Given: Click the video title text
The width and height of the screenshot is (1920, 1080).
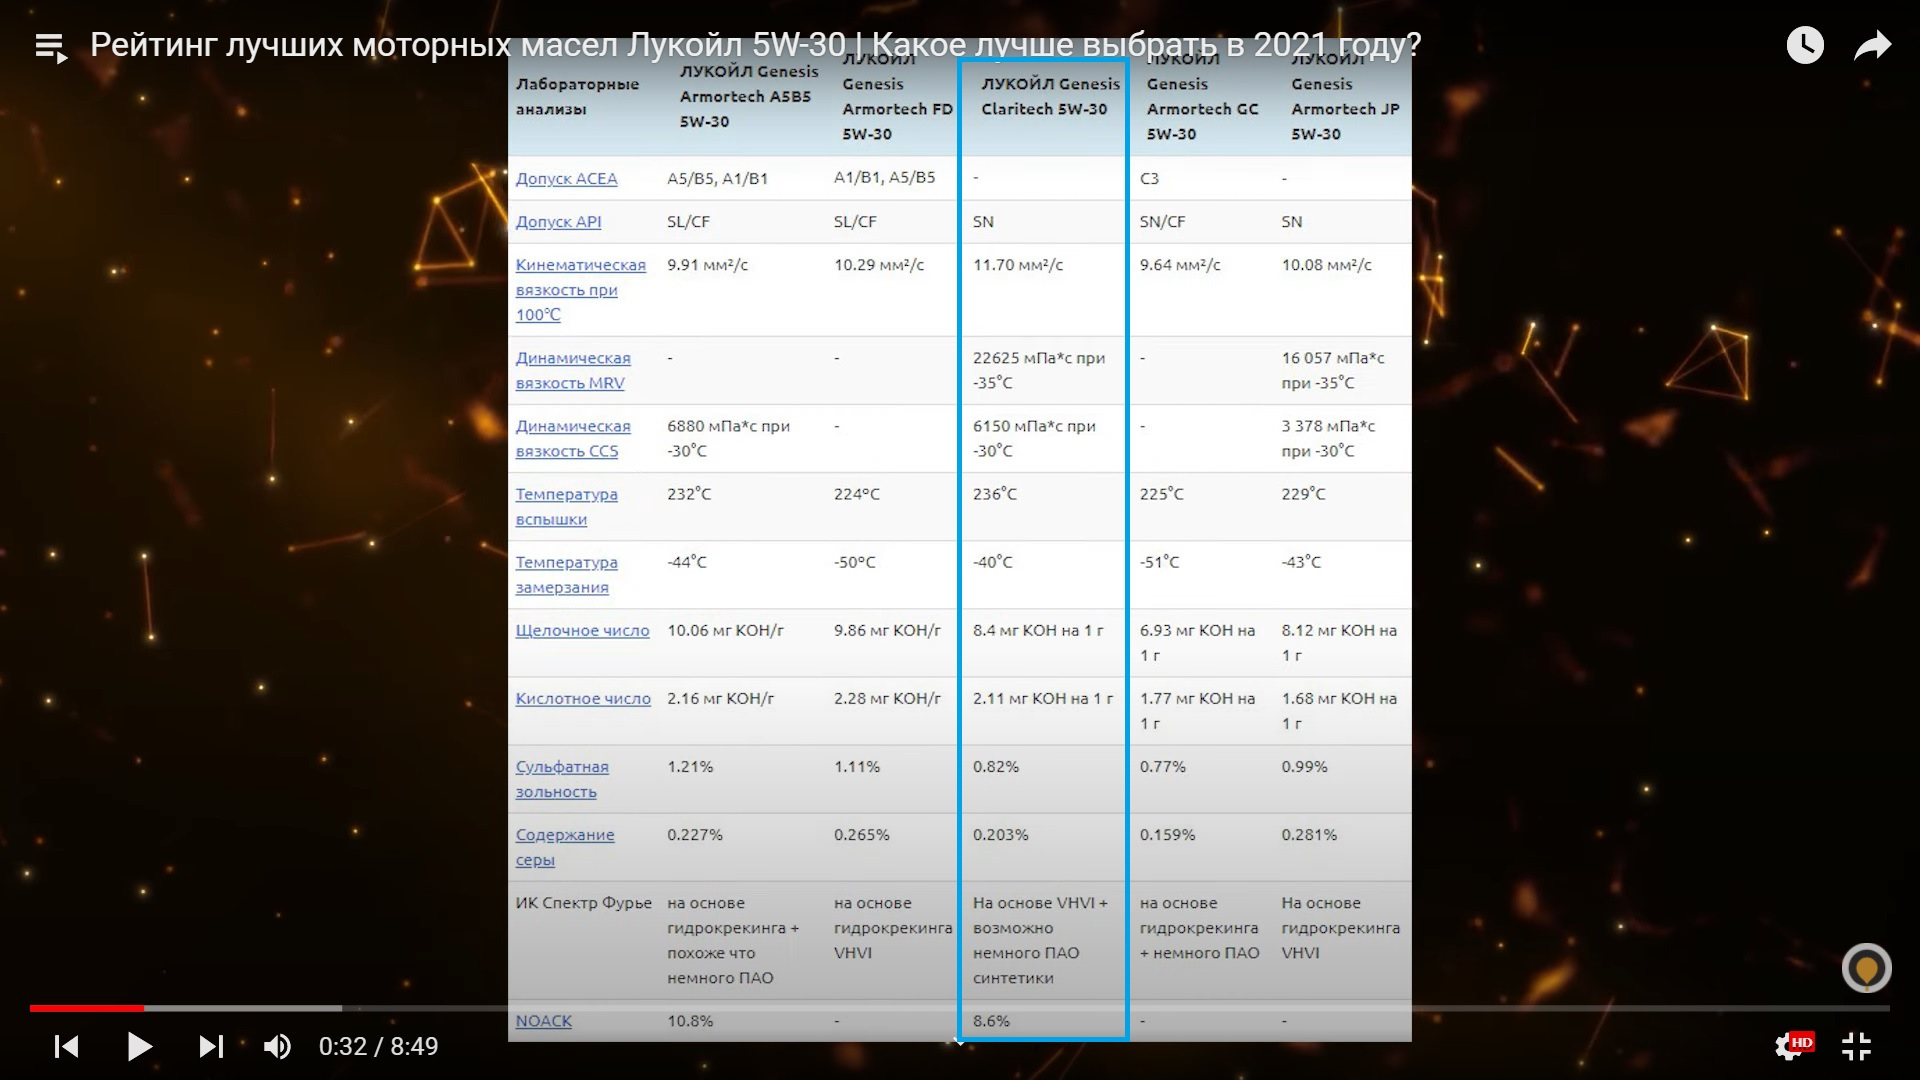Looking at the screenshot, I should pos(755,45).
